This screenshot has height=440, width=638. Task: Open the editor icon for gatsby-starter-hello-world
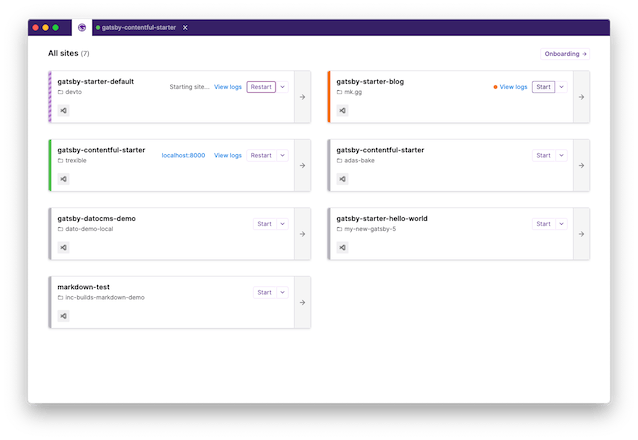343,247
